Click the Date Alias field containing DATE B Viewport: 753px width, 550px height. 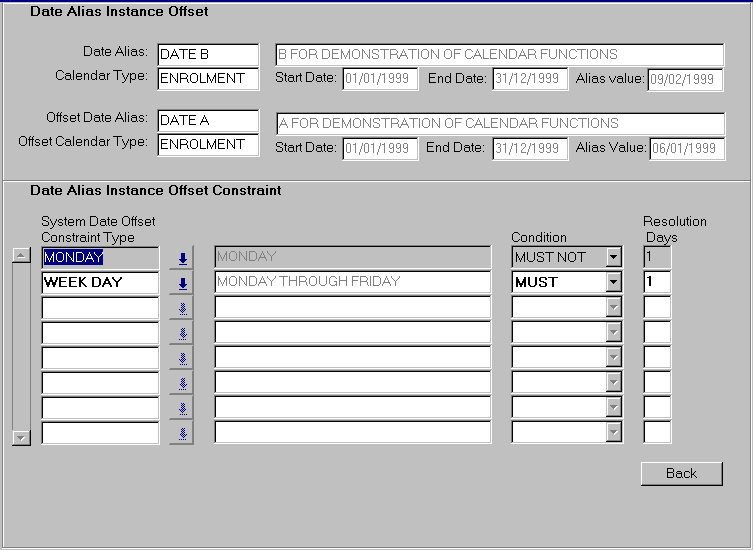tap(208, 54)
